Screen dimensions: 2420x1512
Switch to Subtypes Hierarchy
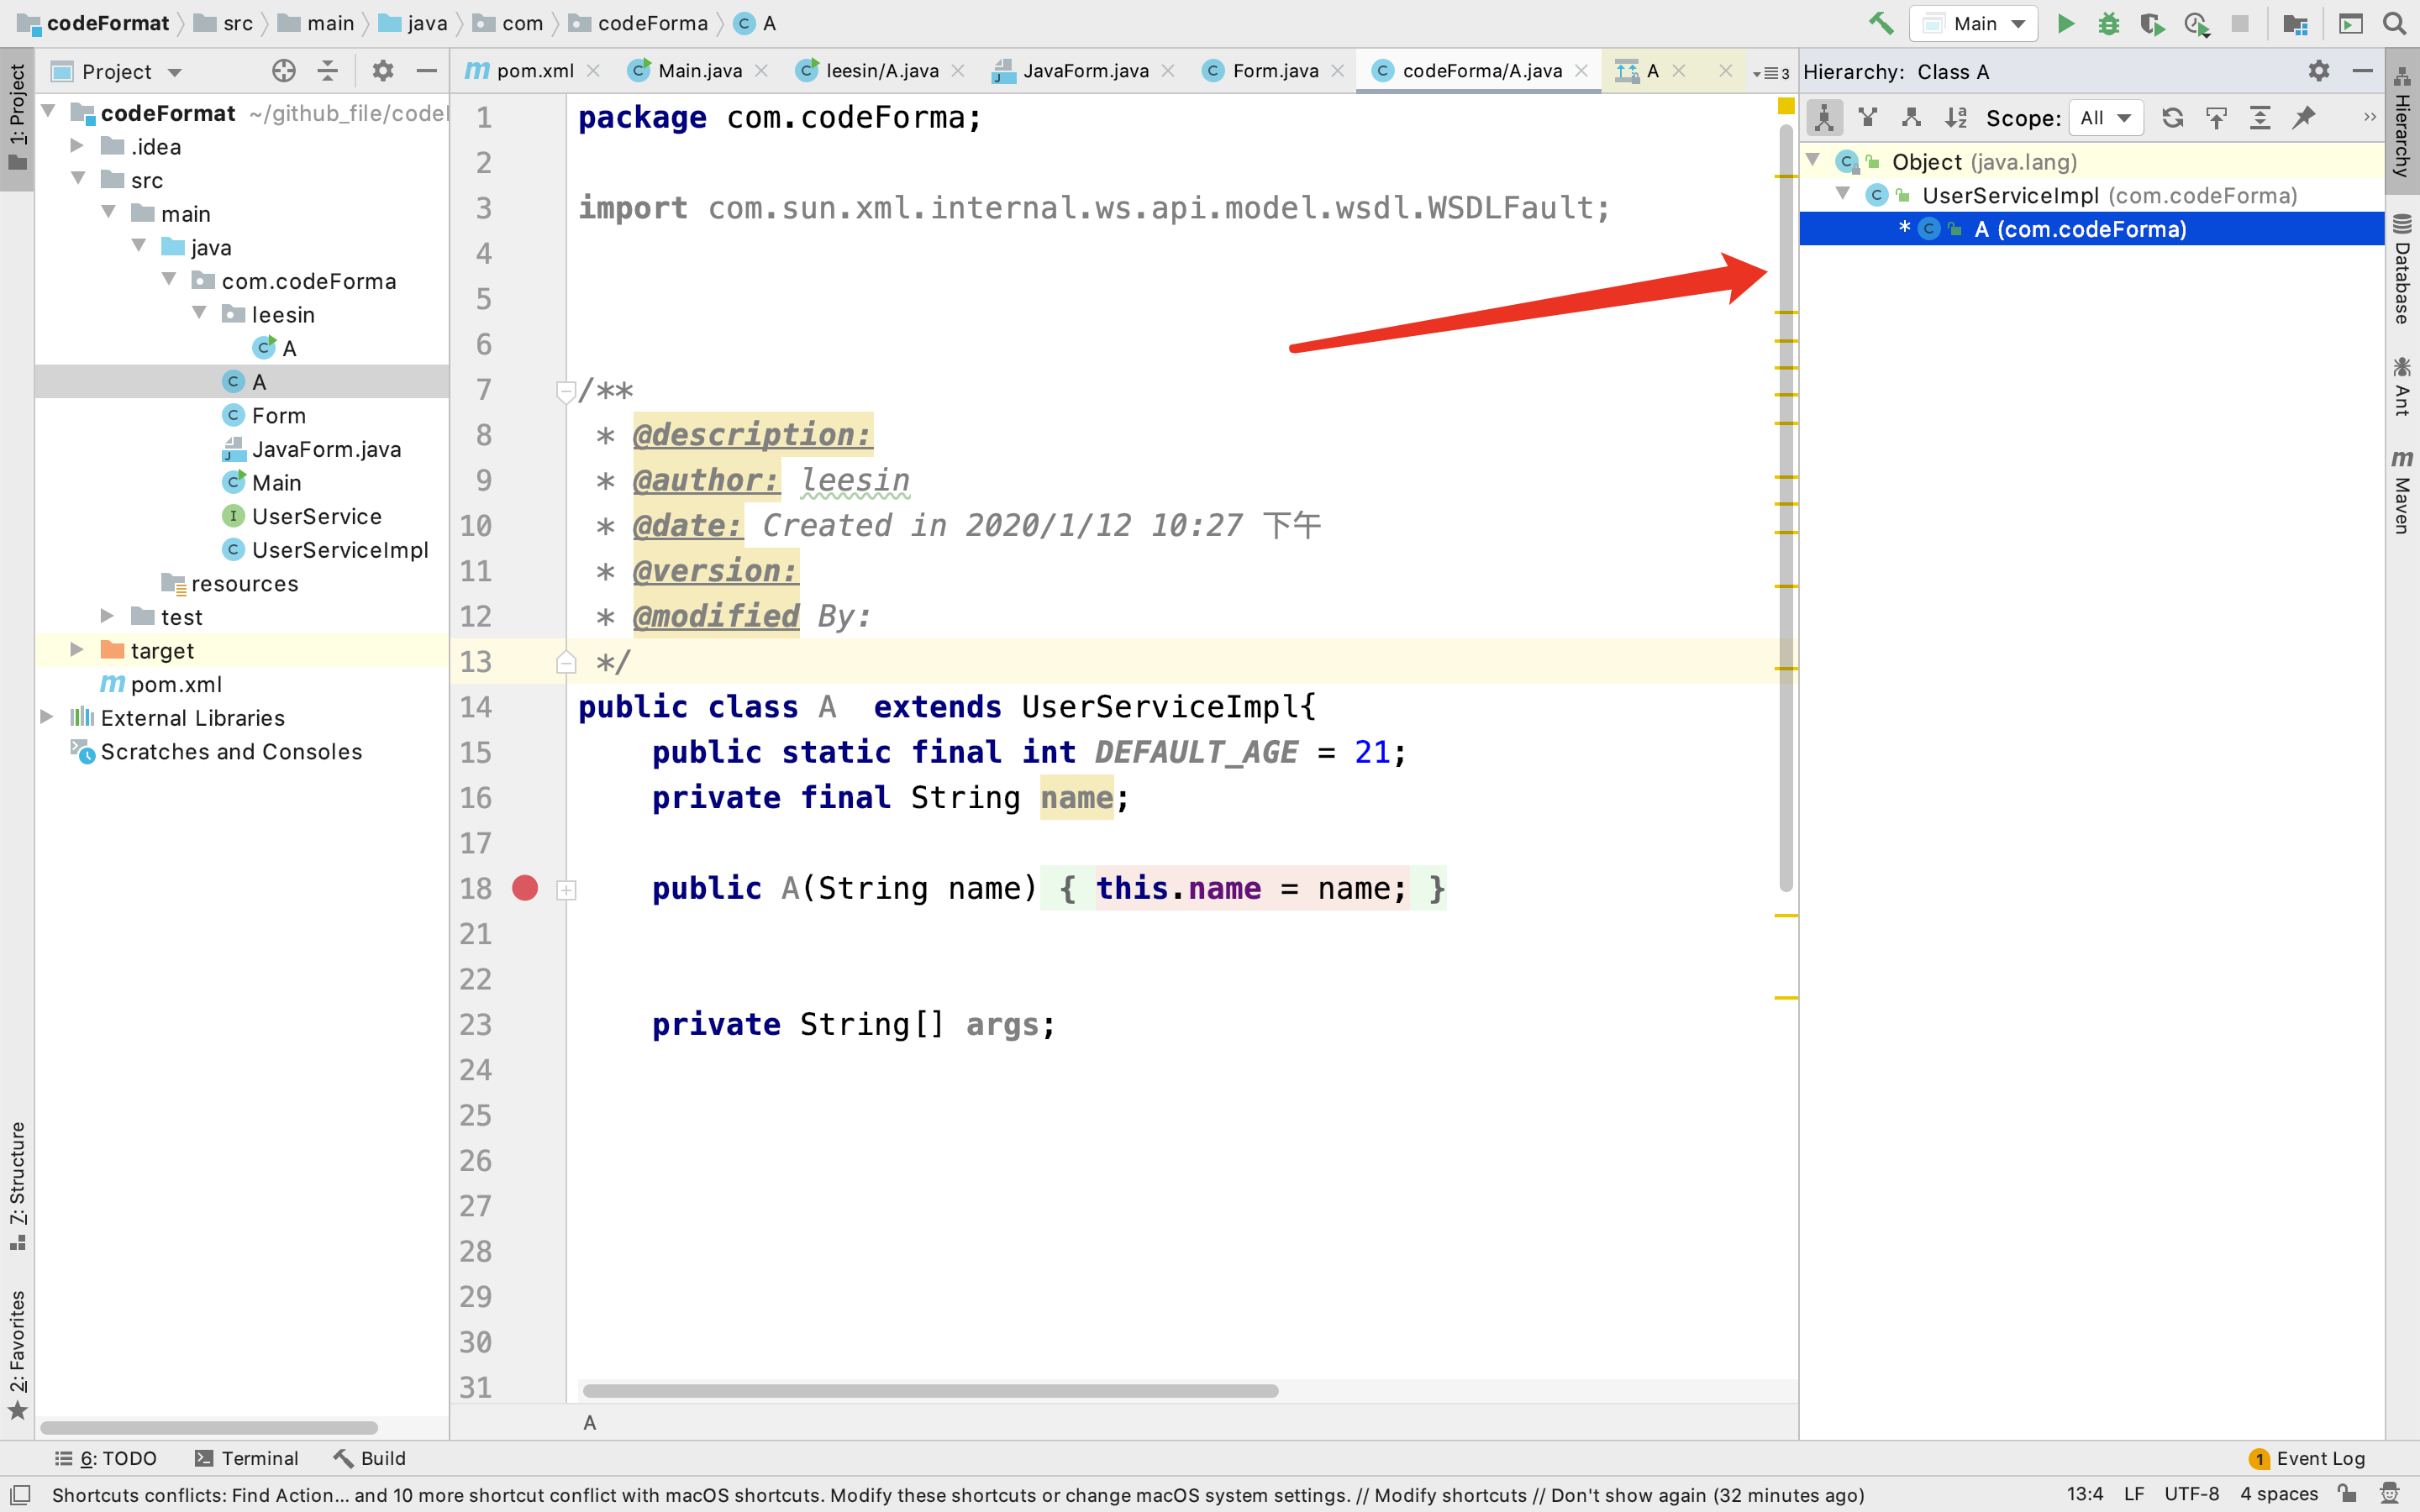1911,118
